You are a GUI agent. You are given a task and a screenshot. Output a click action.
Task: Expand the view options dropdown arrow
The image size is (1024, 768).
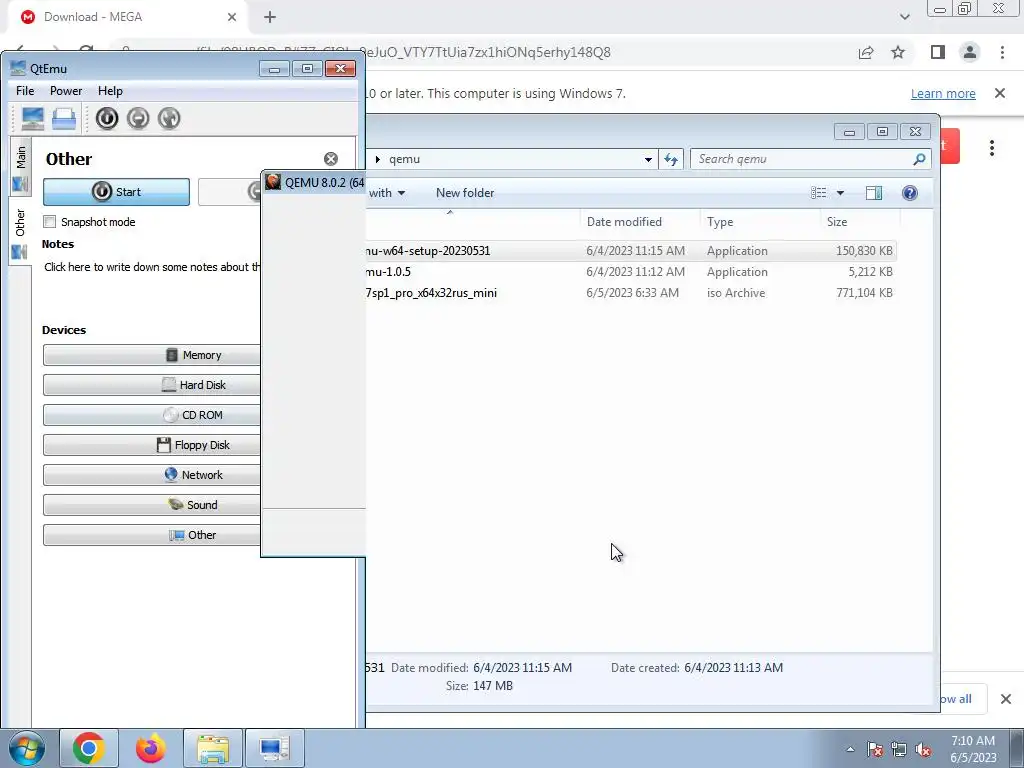(840, 193)
